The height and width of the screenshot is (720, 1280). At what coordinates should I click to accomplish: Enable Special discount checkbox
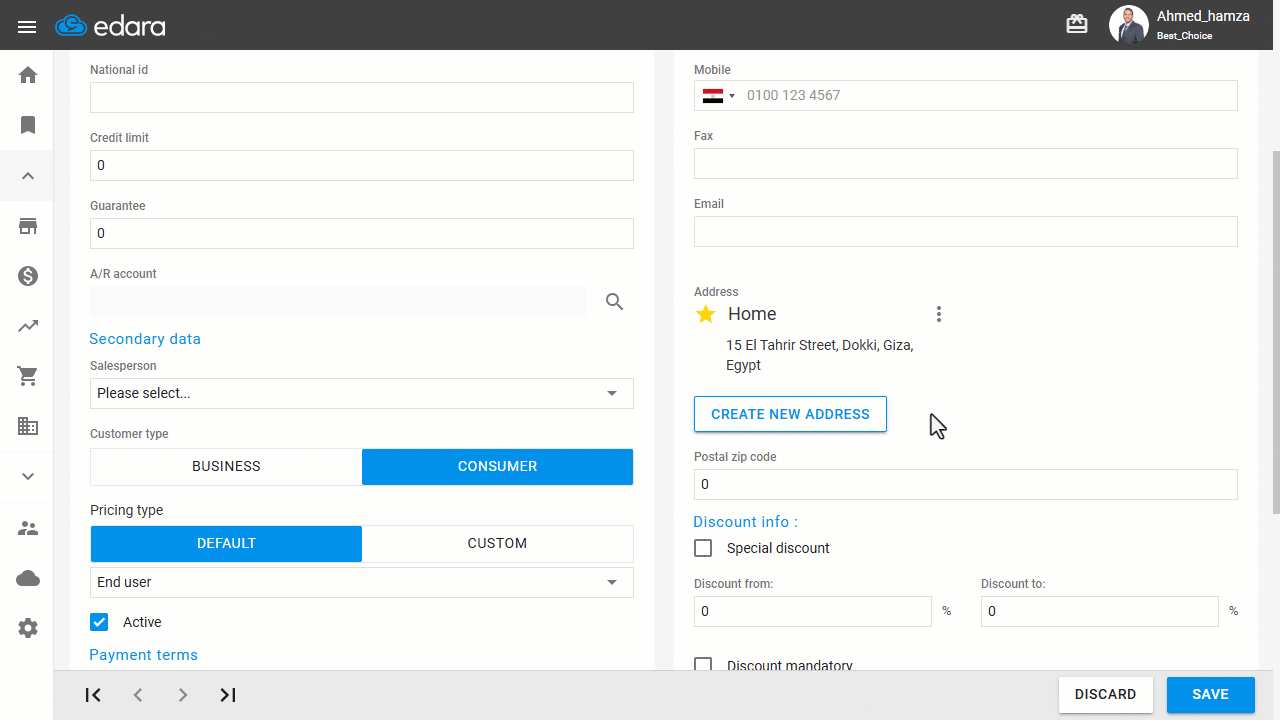click(x=703, y=548)
